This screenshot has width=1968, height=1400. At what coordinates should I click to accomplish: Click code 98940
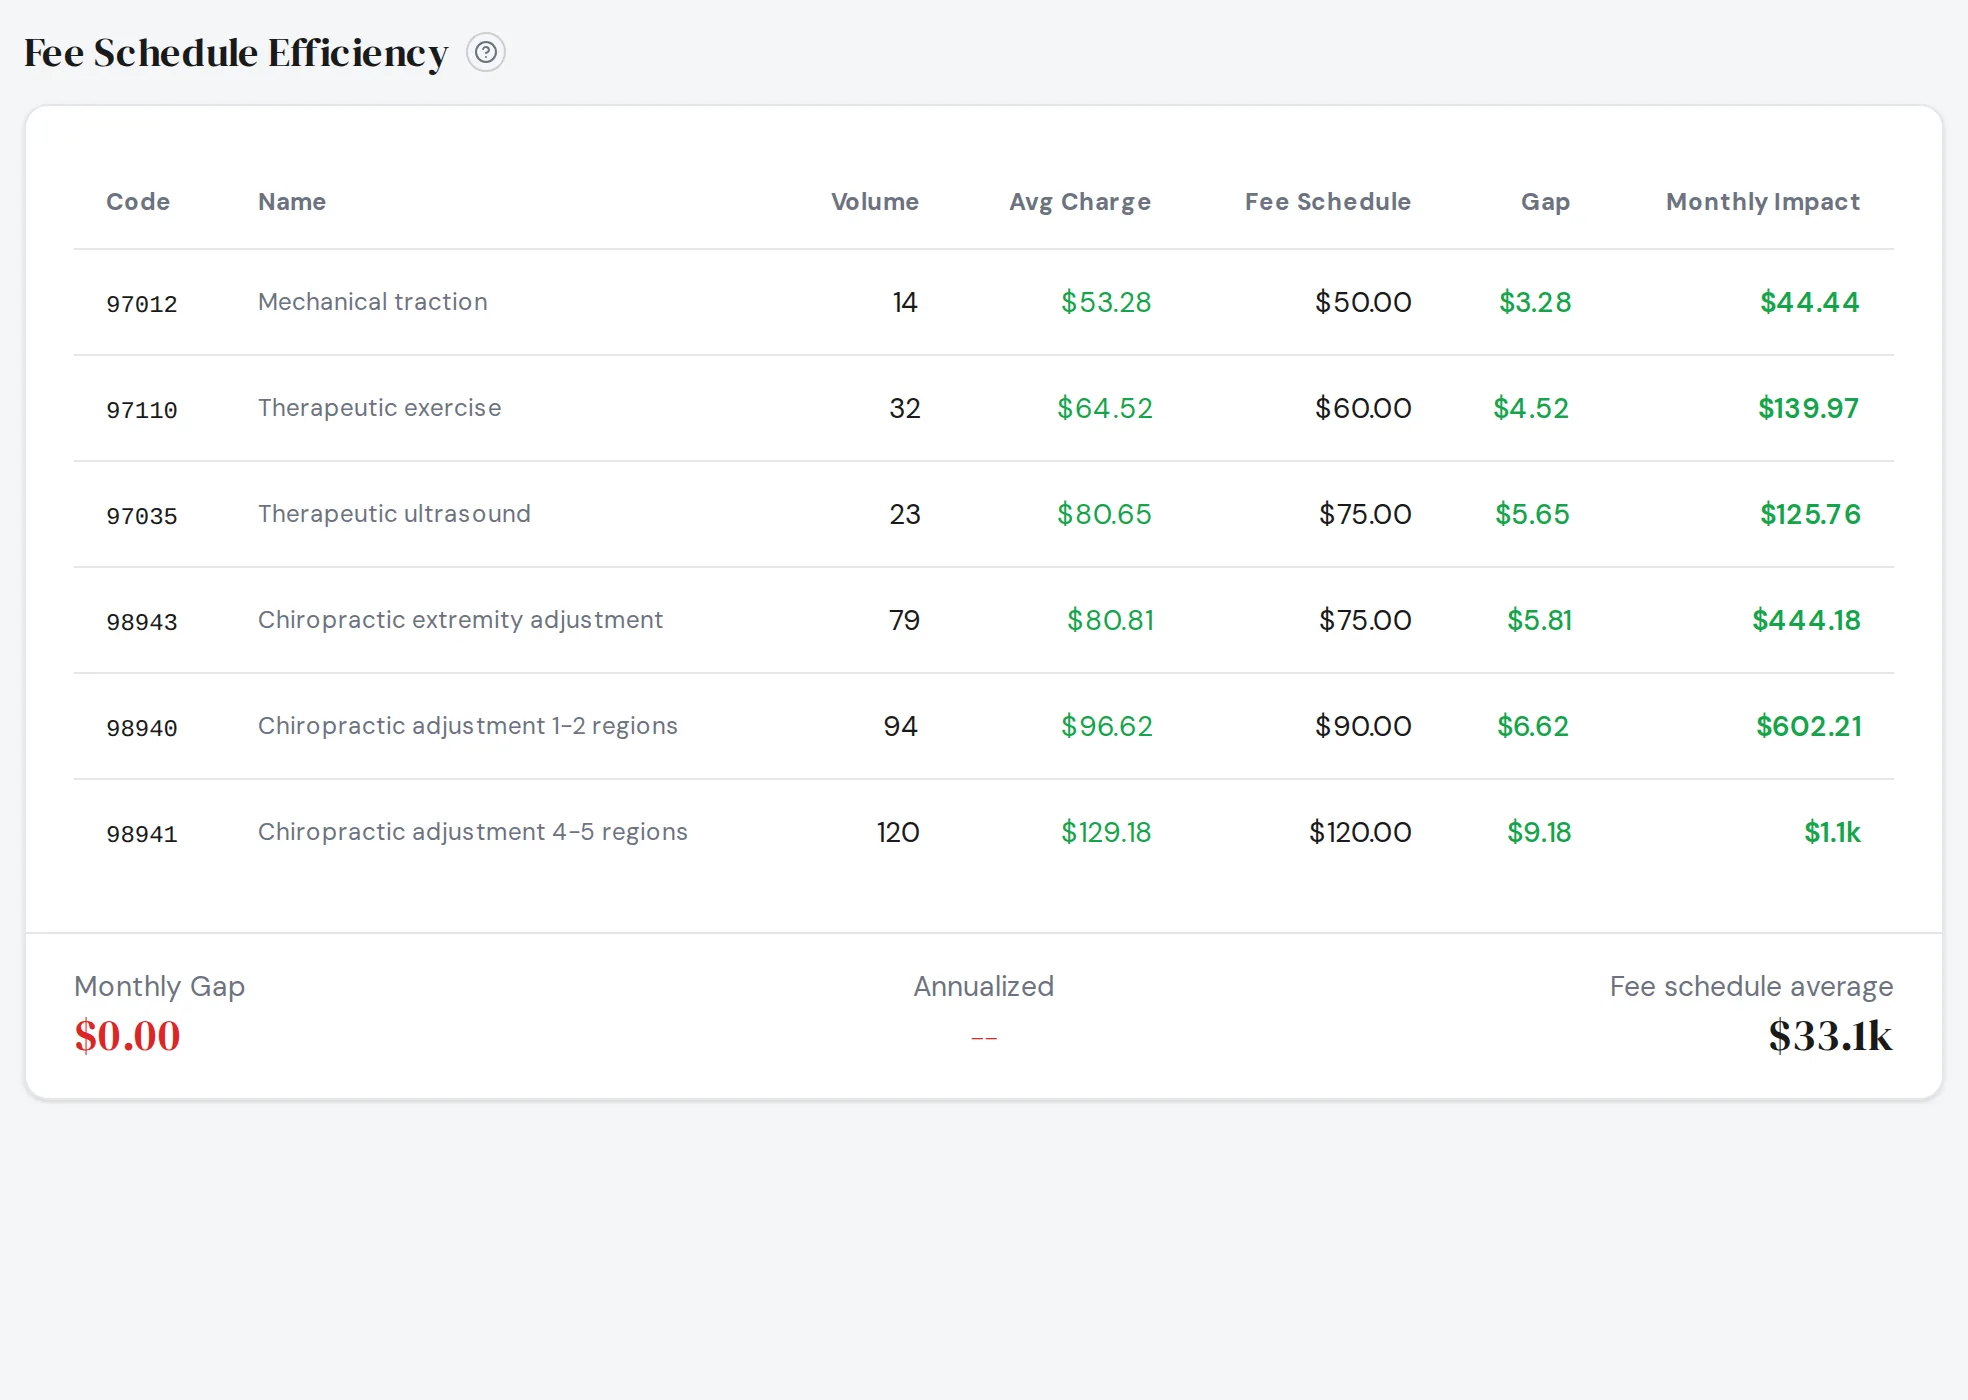point(142,727)
